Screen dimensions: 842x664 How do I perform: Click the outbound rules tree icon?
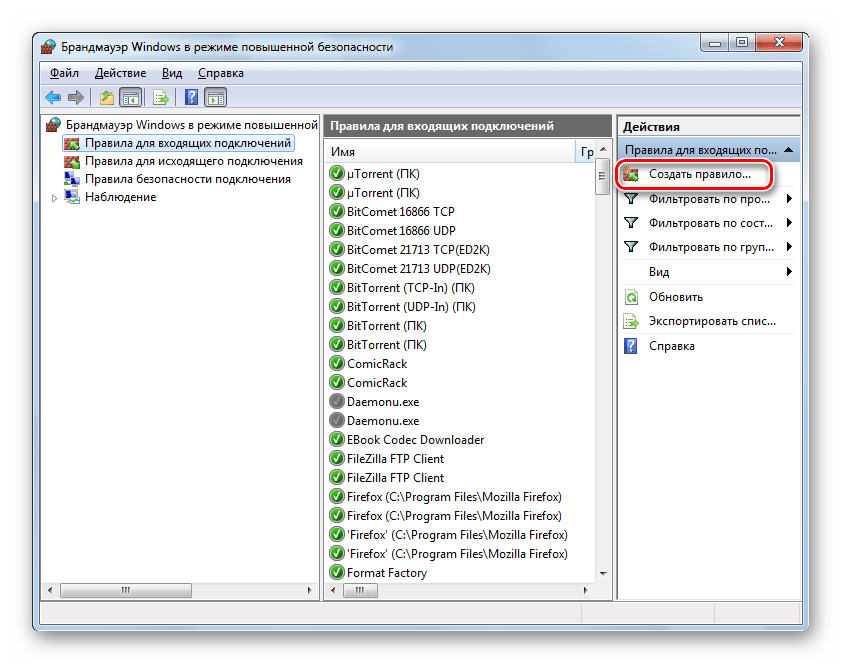click(x=71, y=161)
